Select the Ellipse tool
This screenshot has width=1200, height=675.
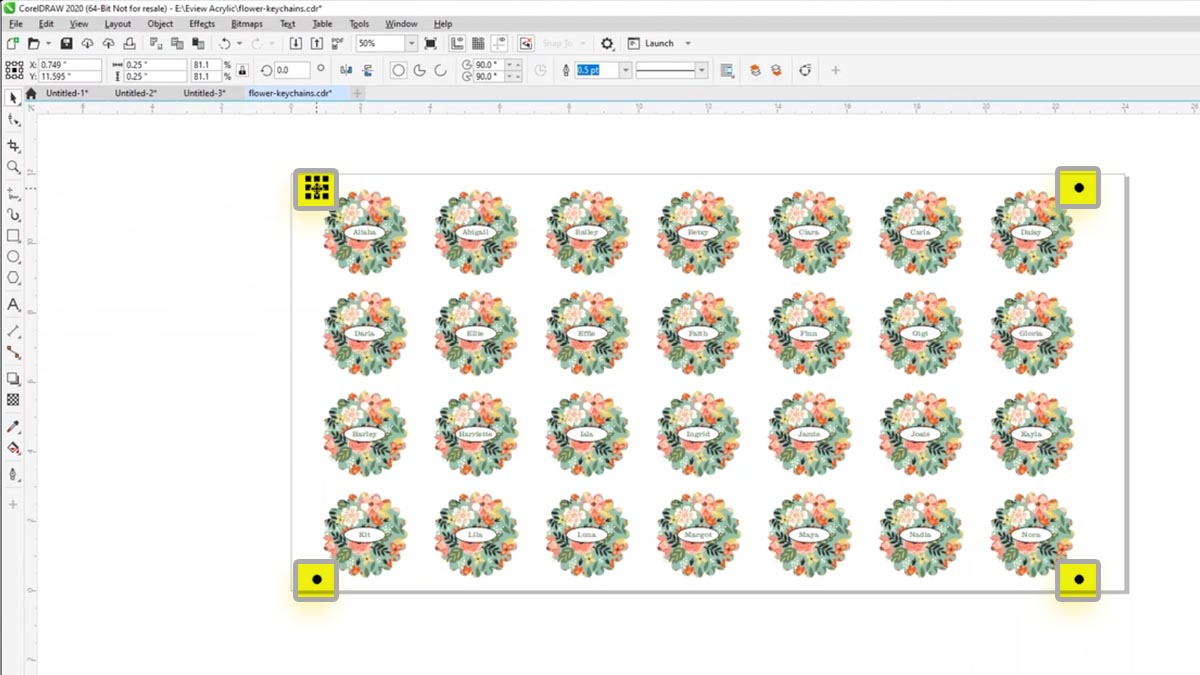coord(13,257)
